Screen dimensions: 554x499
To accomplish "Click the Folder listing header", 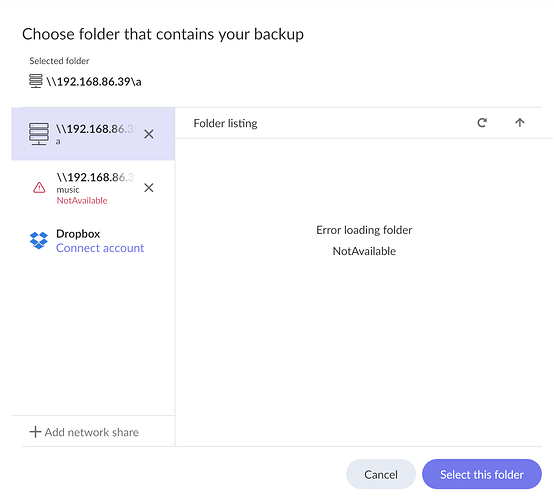I will coord(225,123).
